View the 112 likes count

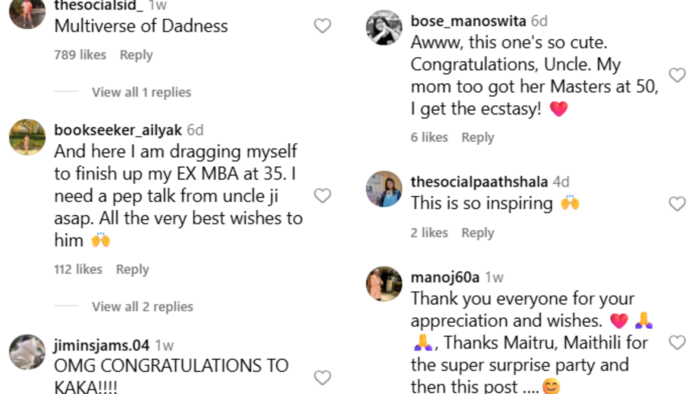[x=78, y=270]
